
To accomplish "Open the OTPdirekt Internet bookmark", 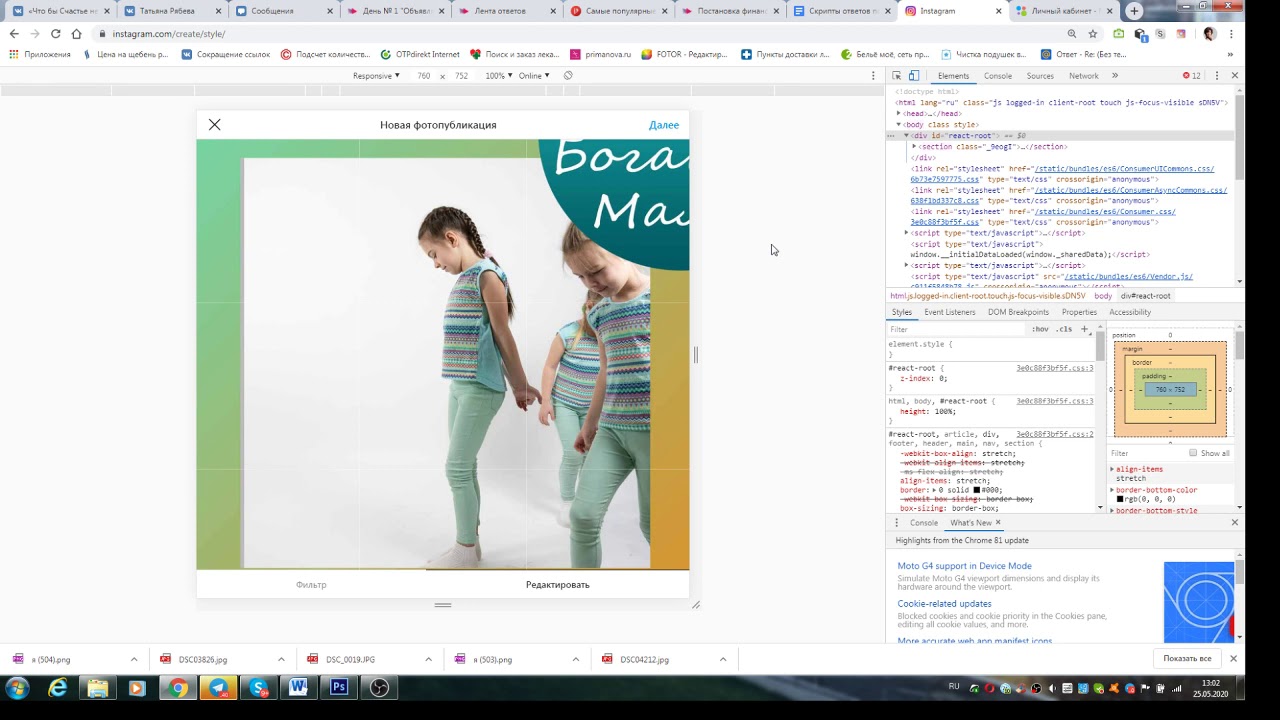I will tap(420, 54).
